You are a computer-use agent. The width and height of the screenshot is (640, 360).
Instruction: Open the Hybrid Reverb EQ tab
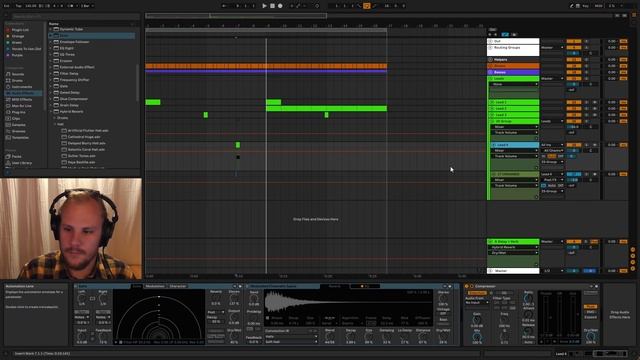coord(364,287)
